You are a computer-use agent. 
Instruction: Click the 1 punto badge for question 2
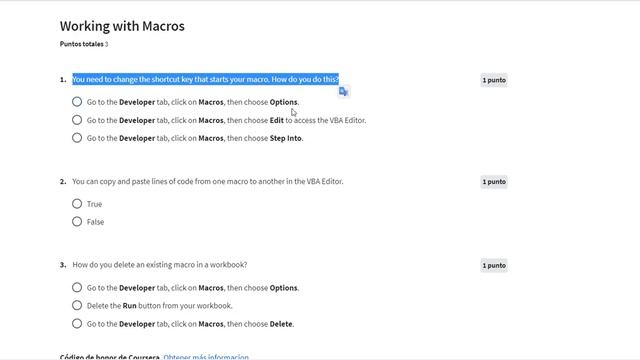click(494, 182)
